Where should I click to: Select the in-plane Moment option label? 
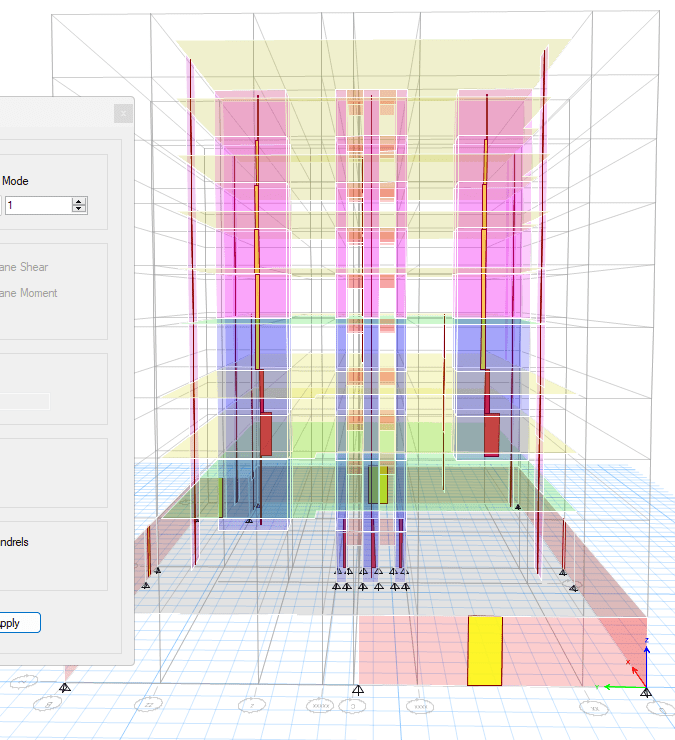pyautogui.click(x=28, y=293)
